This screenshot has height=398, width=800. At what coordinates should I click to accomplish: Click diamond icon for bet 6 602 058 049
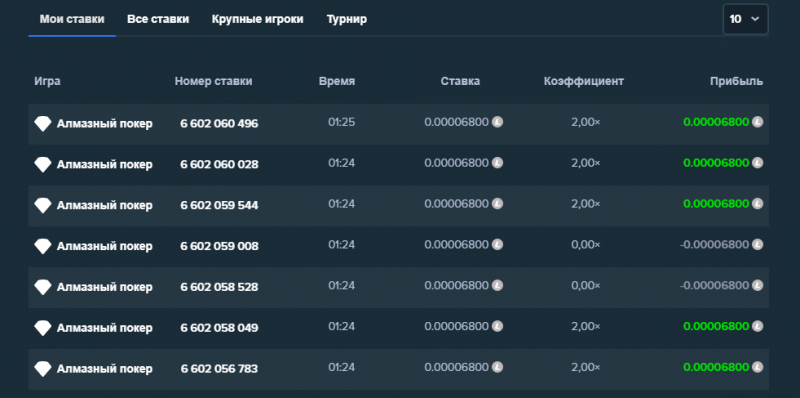coord(43,328)
